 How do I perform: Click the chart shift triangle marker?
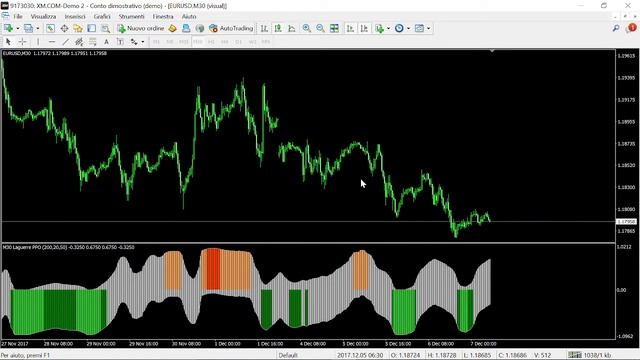[x=492, y=51]
